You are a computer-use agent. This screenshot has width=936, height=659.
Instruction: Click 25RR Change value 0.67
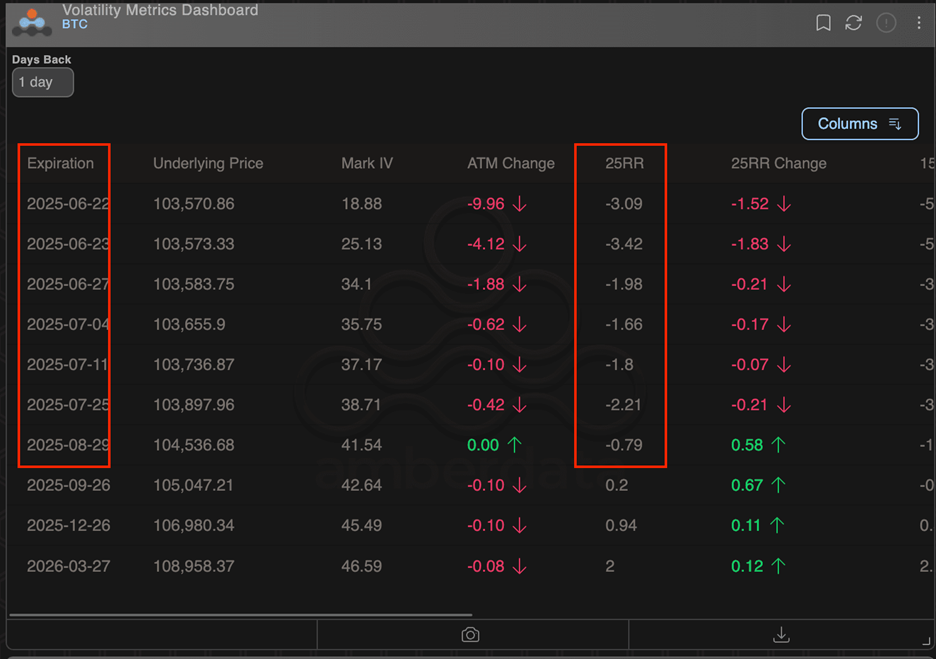pos(747,485)
